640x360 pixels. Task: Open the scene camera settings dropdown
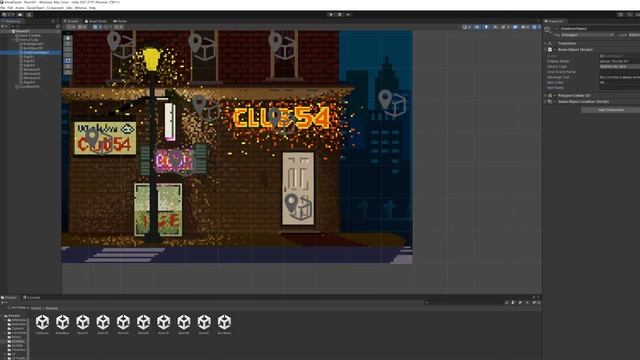coord(524,27)
